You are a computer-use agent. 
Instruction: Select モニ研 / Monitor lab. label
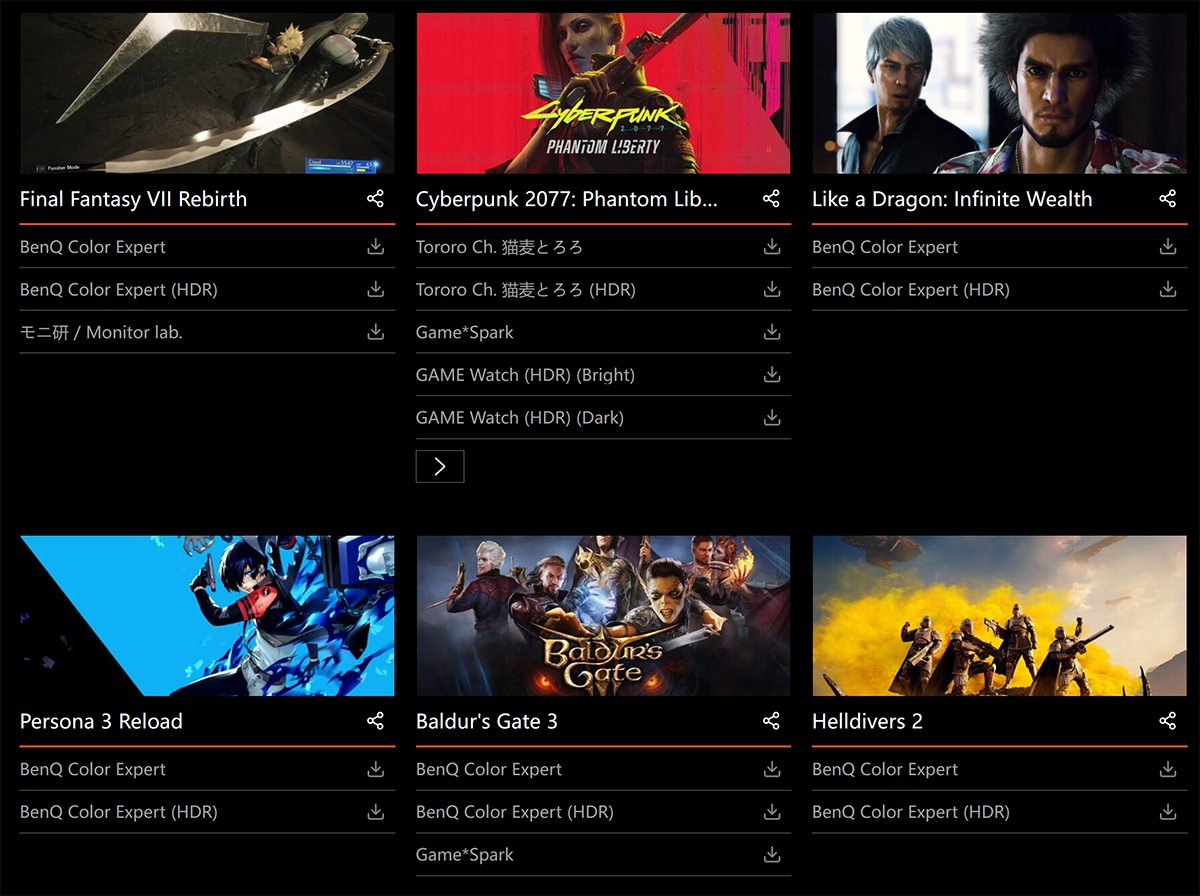(101, 332)
